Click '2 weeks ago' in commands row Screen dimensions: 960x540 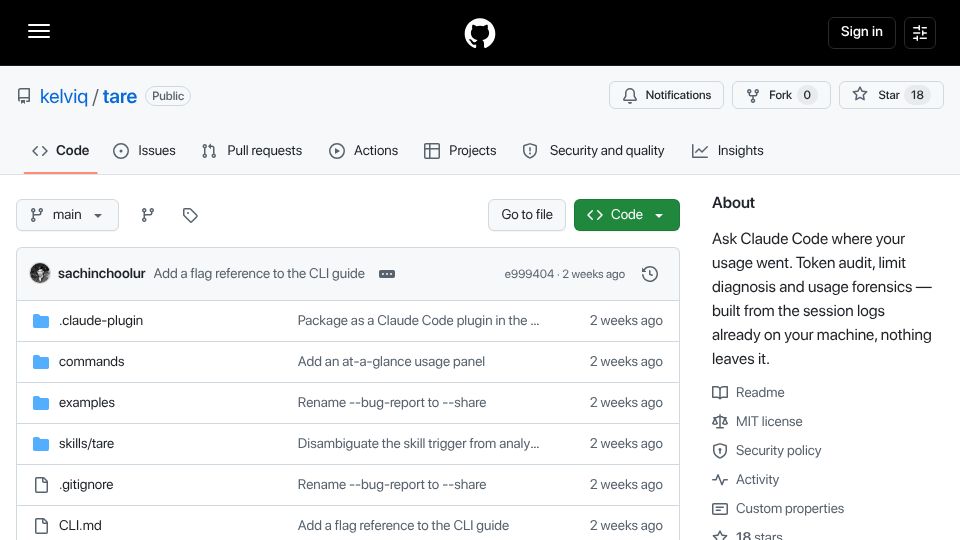click(x=626, y=362)
